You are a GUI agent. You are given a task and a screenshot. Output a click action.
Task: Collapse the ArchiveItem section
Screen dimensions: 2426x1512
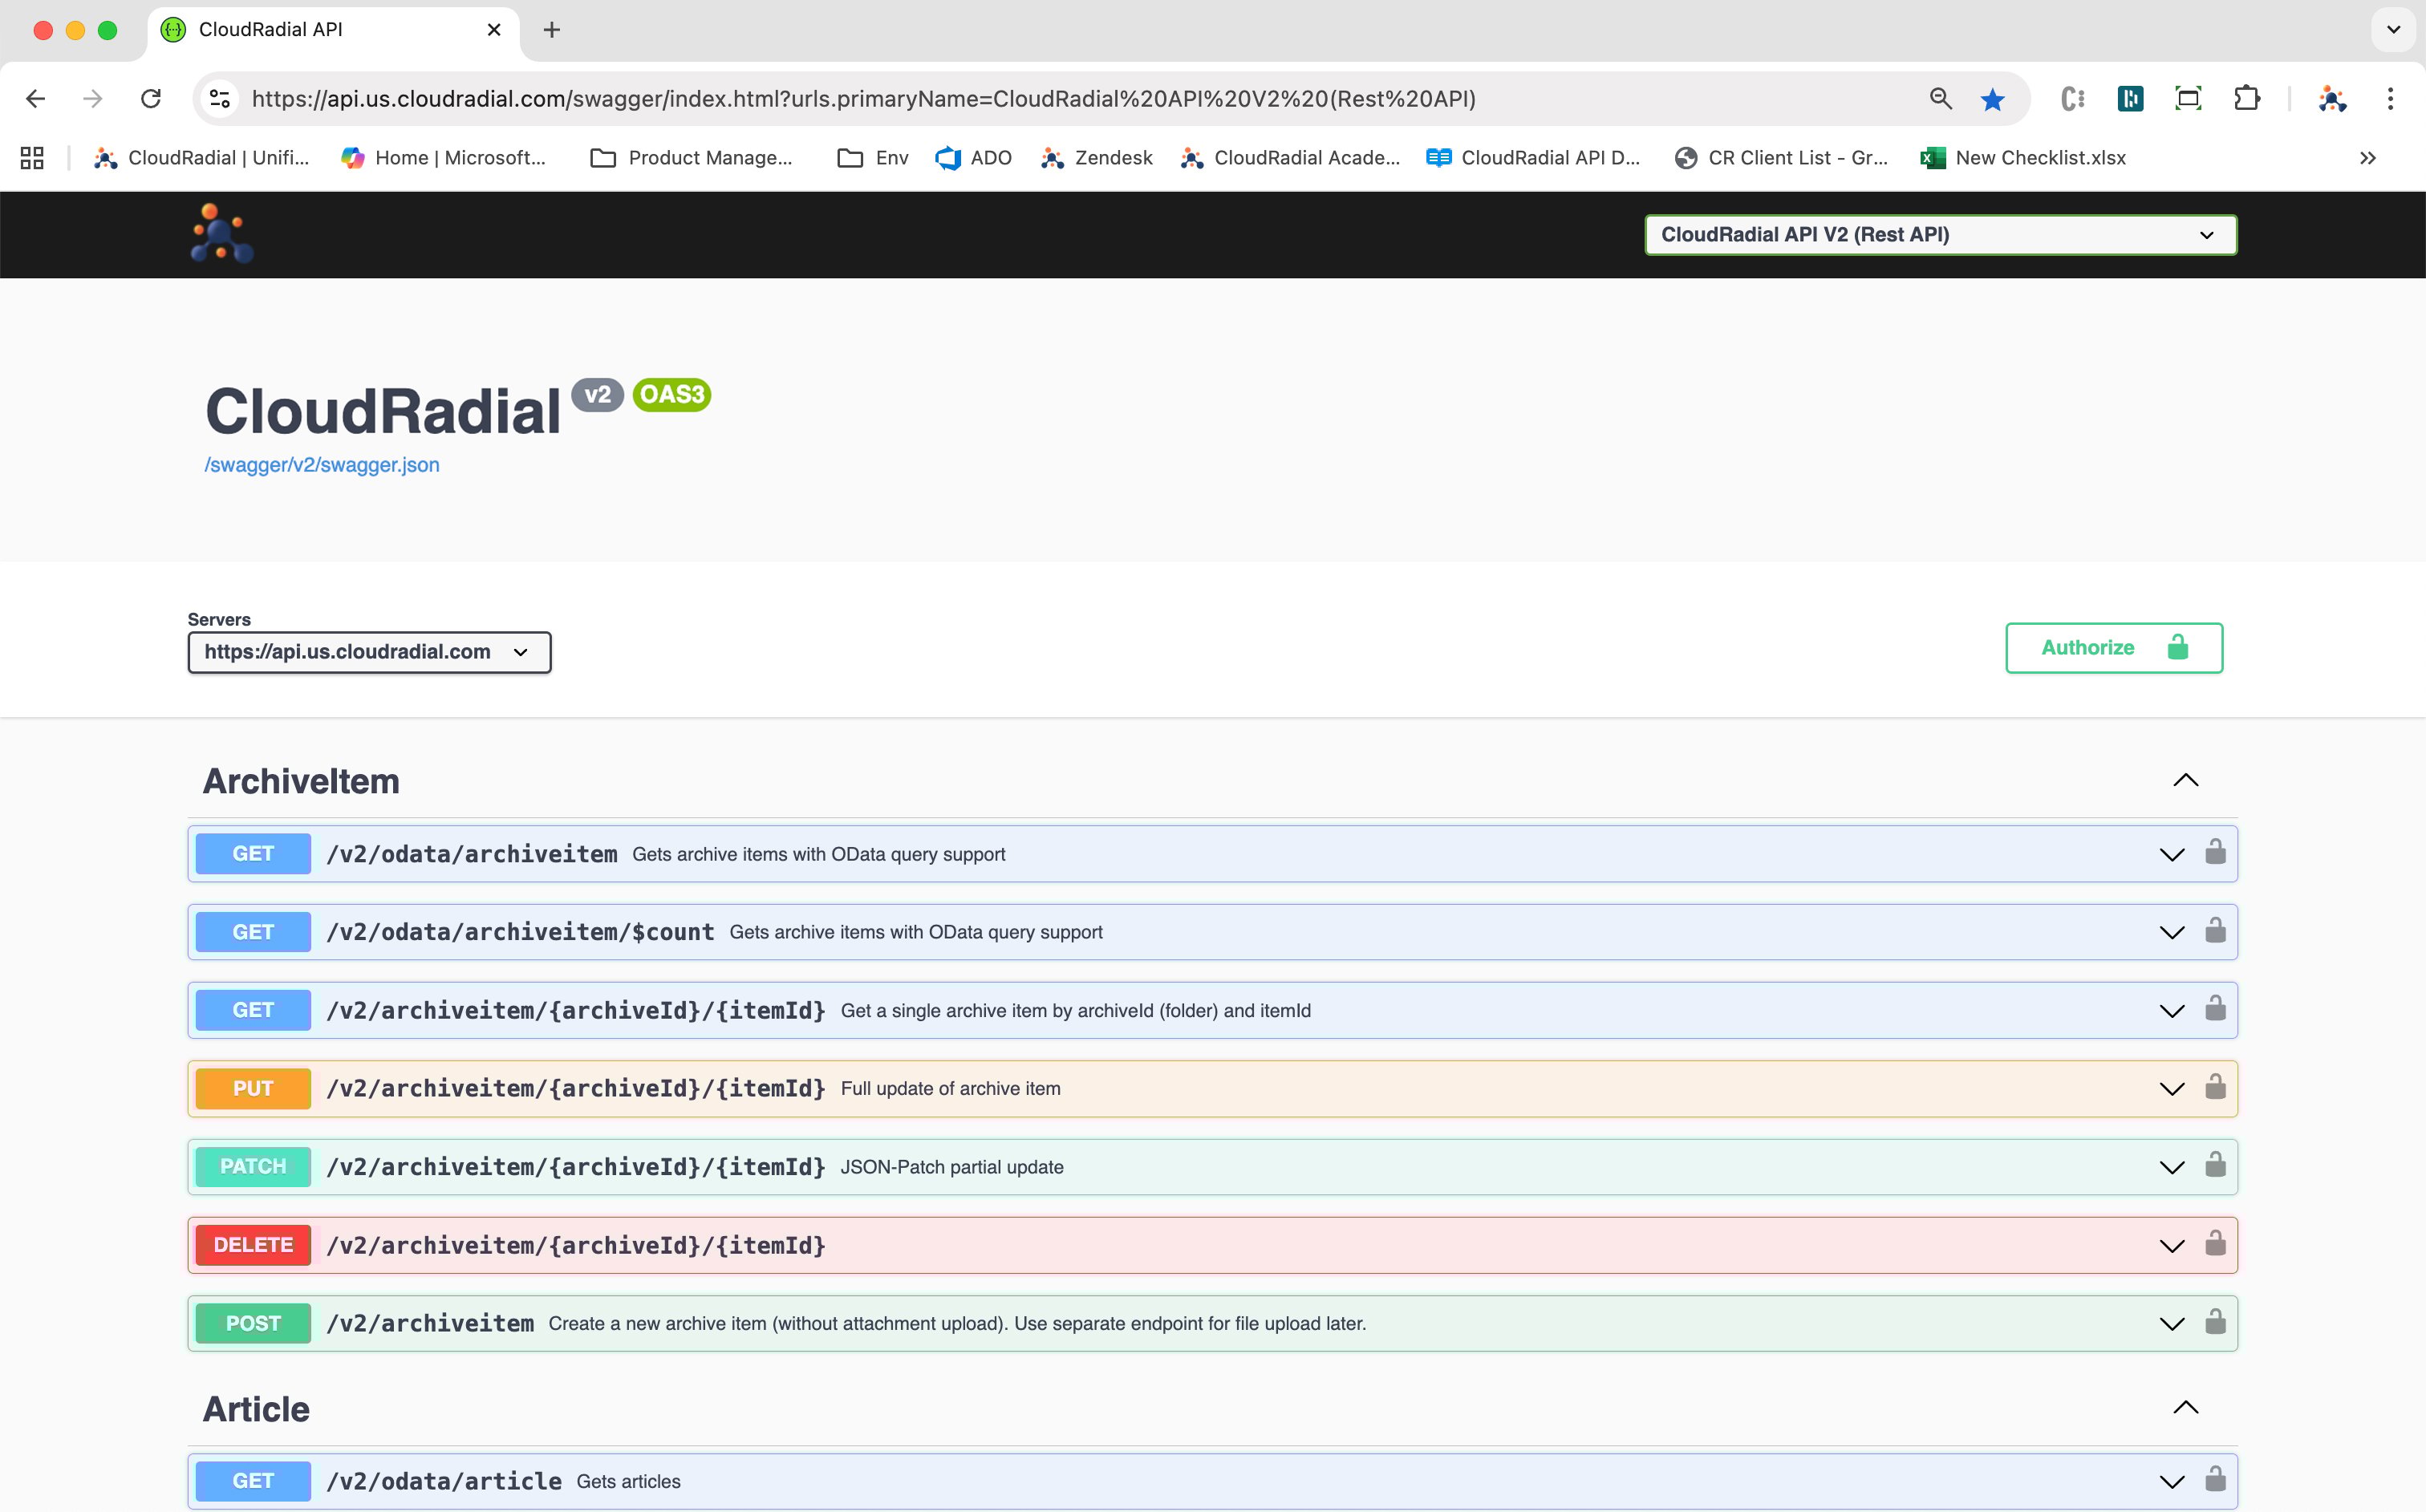tap(2186, 780)
